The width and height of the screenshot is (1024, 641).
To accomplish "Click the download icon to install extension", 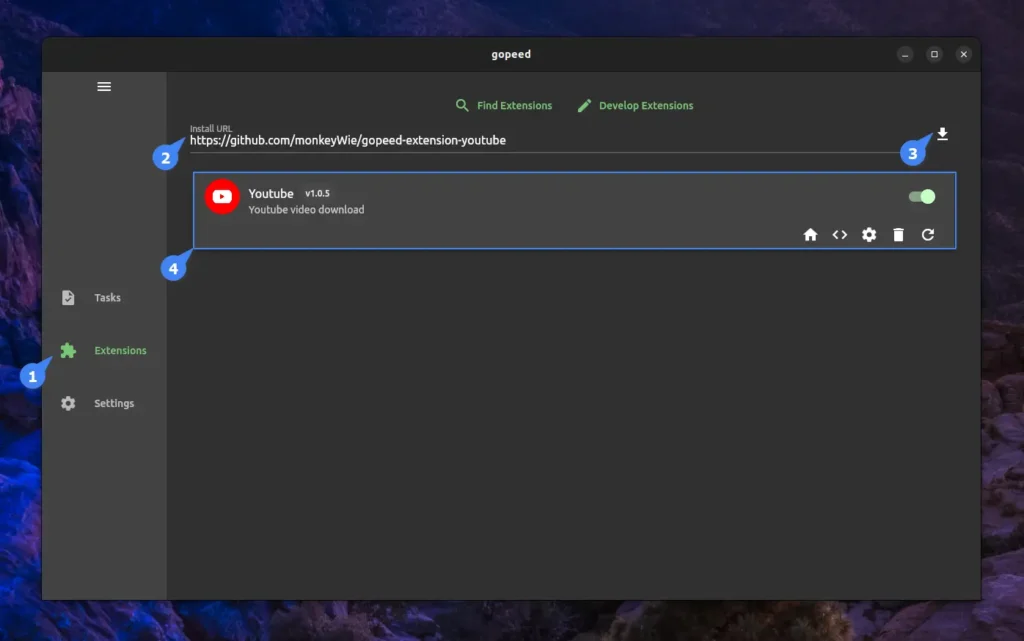I will pyautogui.click(x=942, y=134).
